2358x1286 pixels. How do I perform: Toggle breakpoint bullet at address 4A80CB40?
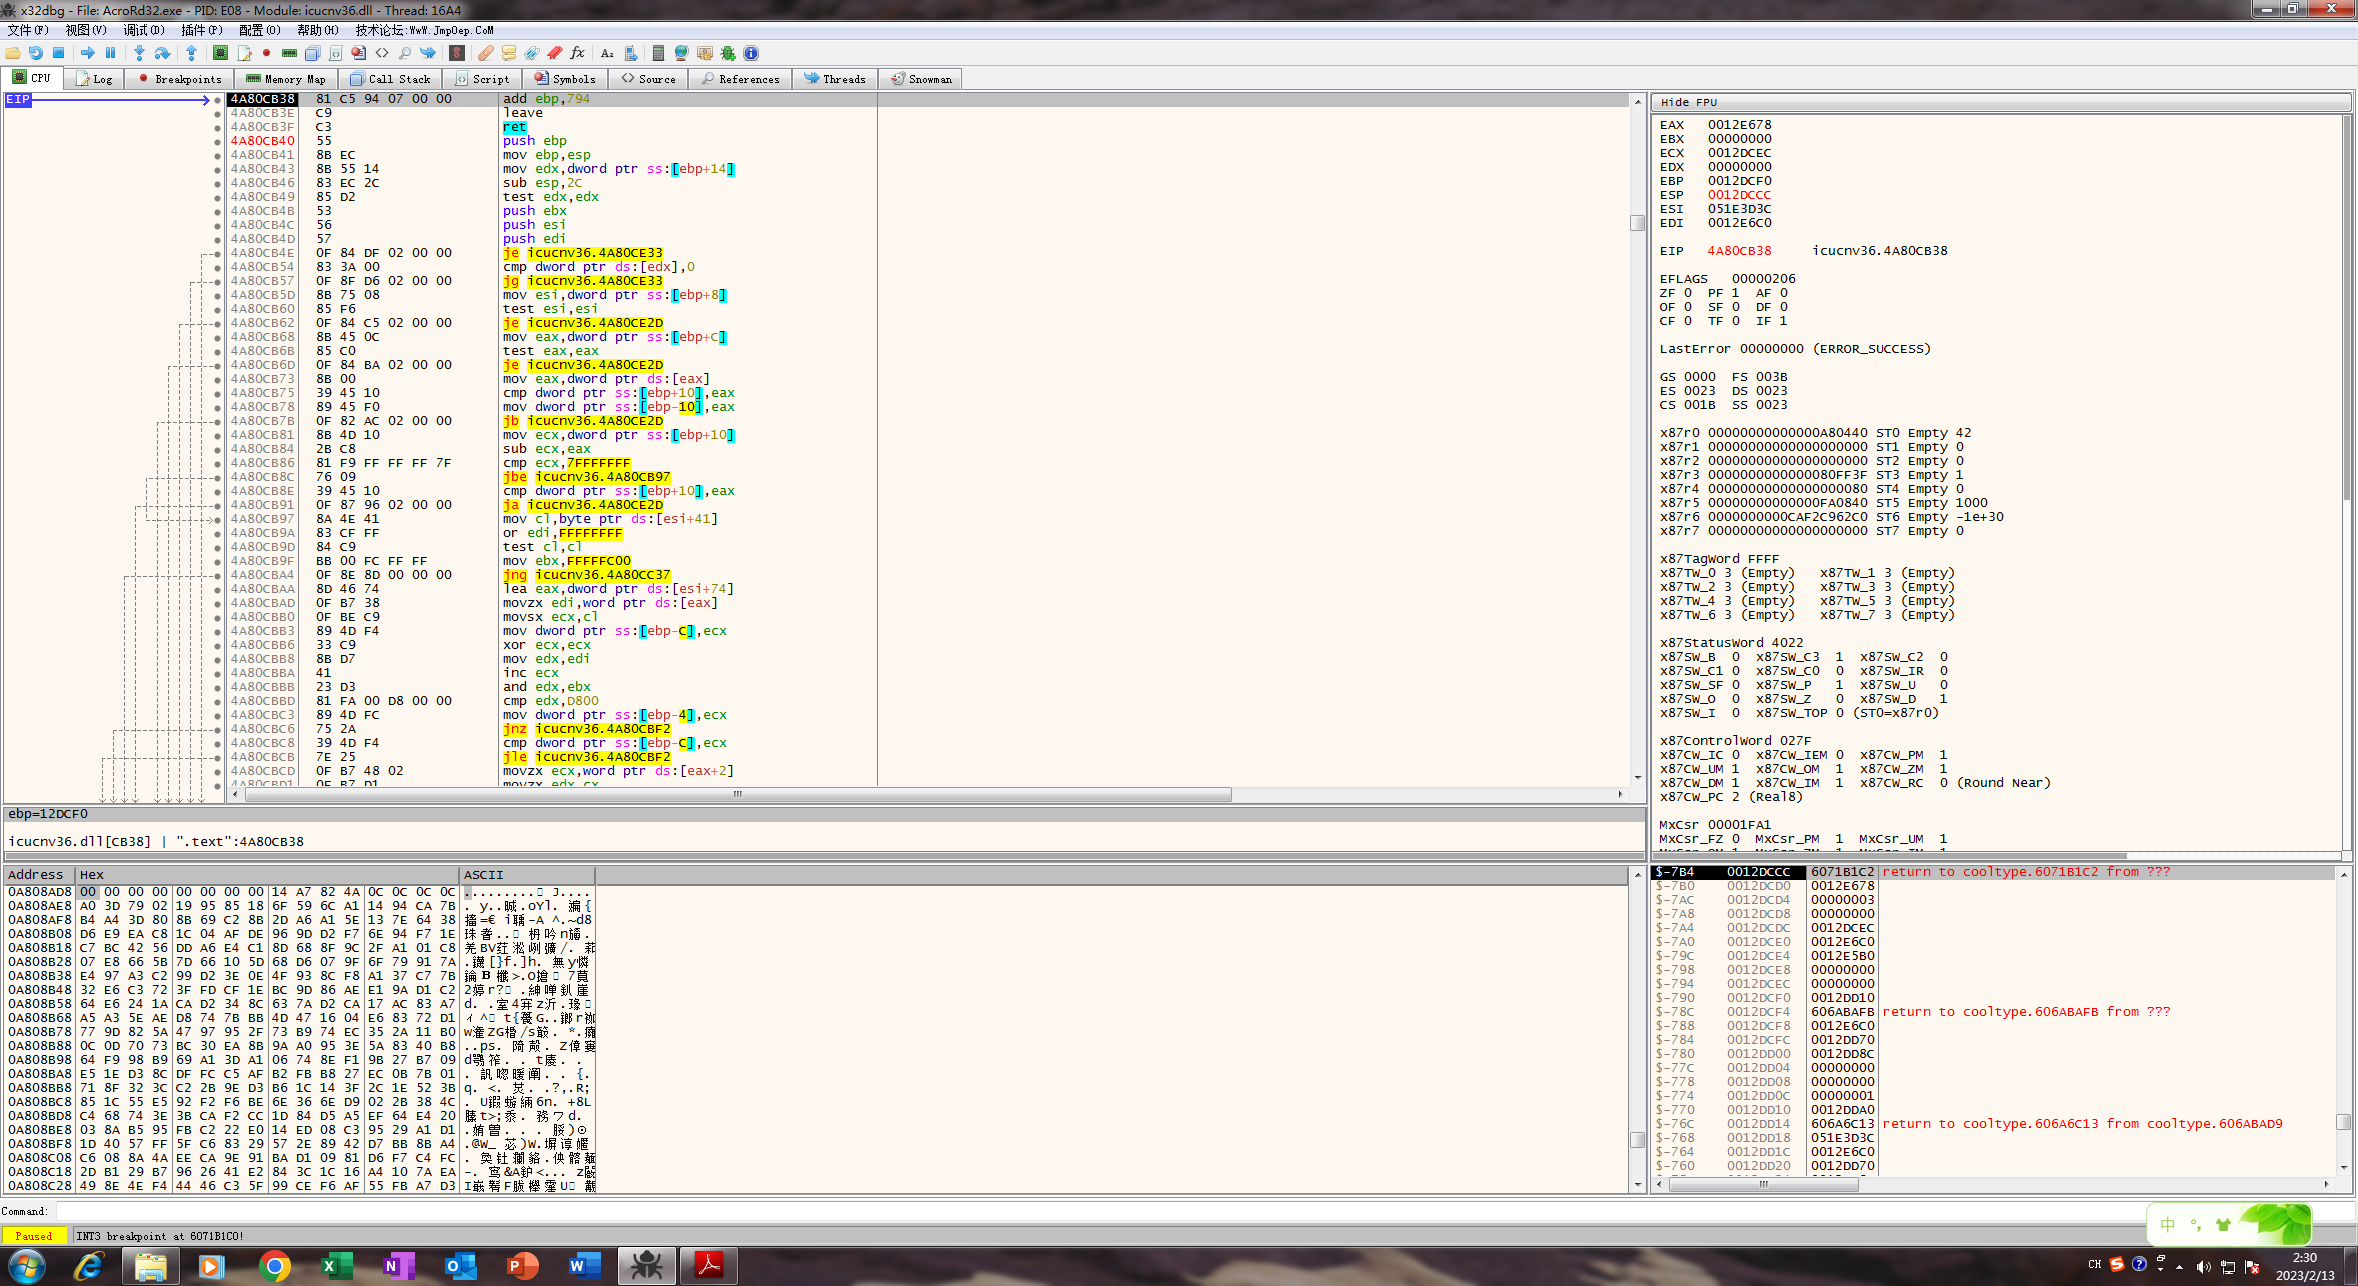tap(217, 141)
